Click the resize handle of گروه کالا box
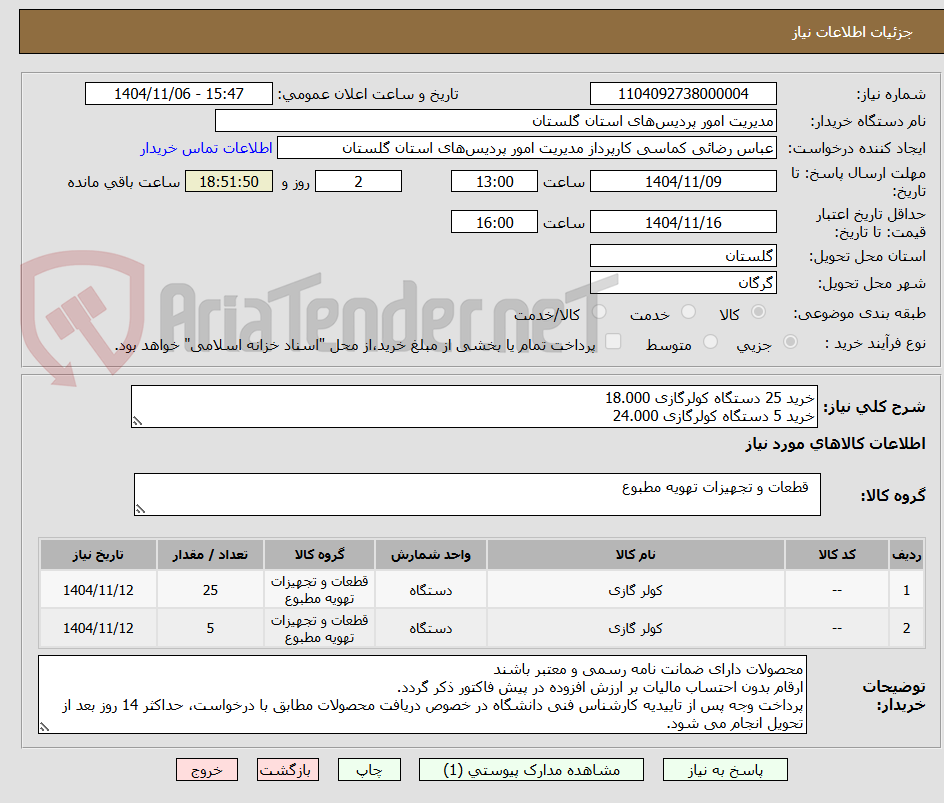Viewport: 944px width, 803px height. tap(140, 509)
